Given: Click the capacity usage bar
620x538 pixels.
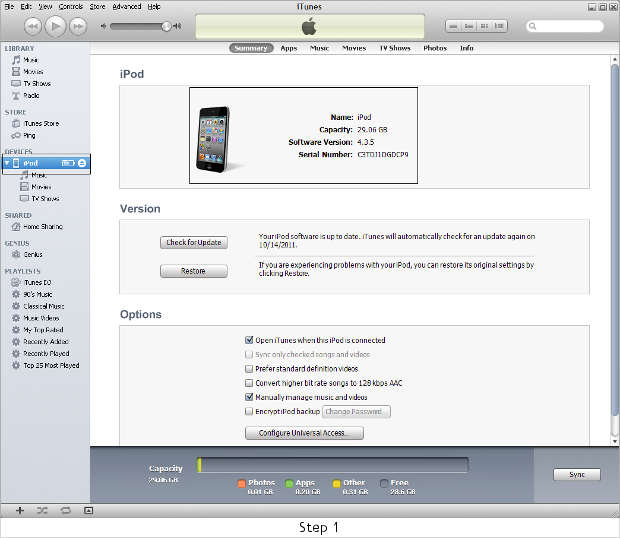Looking at the screenshot, I should tap(332, 465).
